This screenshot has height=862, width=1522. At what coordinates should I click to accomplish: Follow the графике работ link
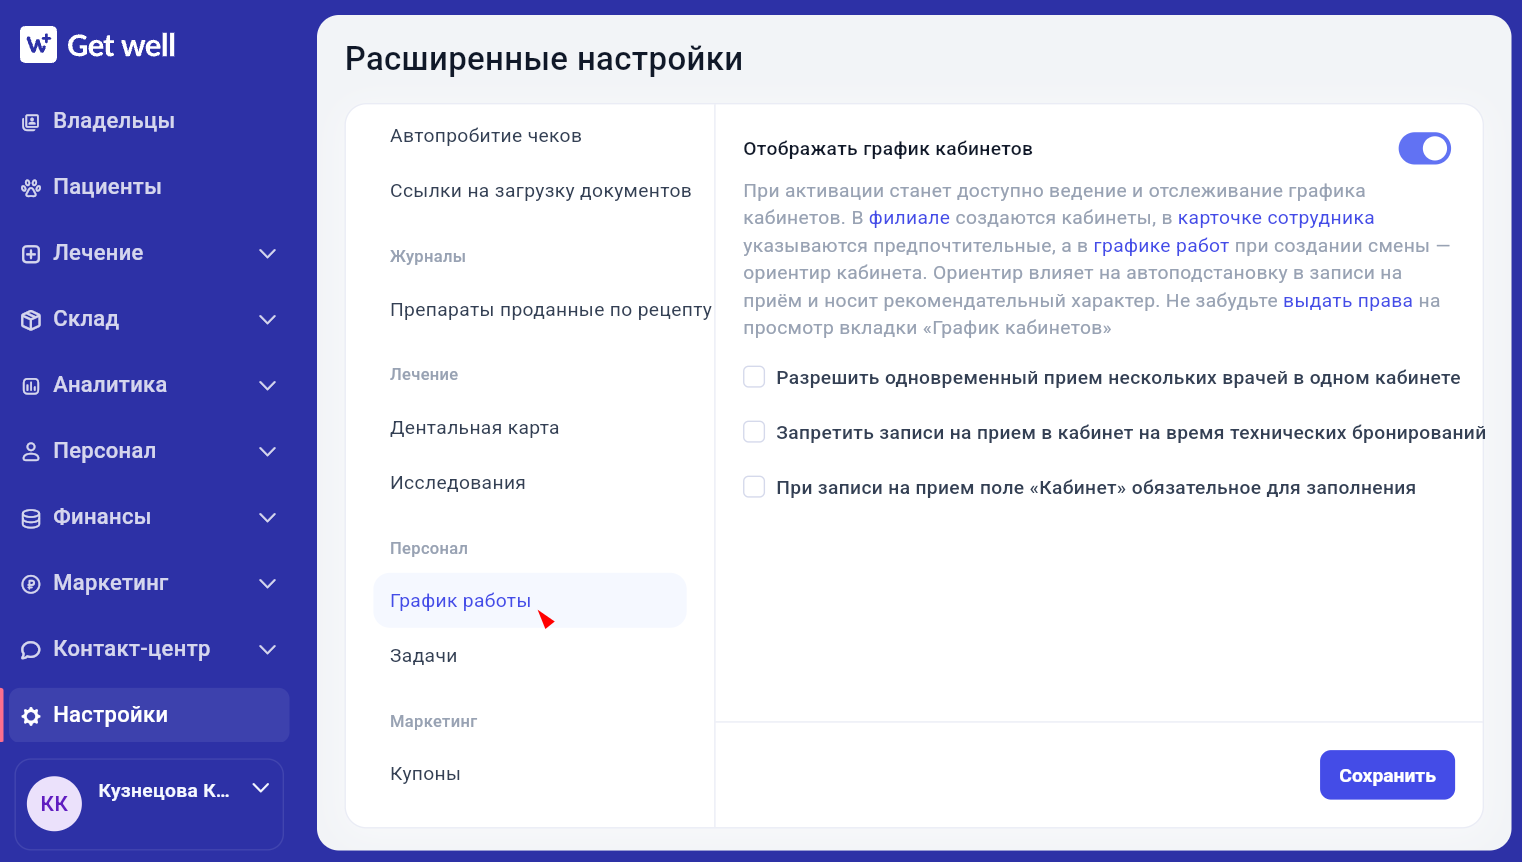(1161, 246)
